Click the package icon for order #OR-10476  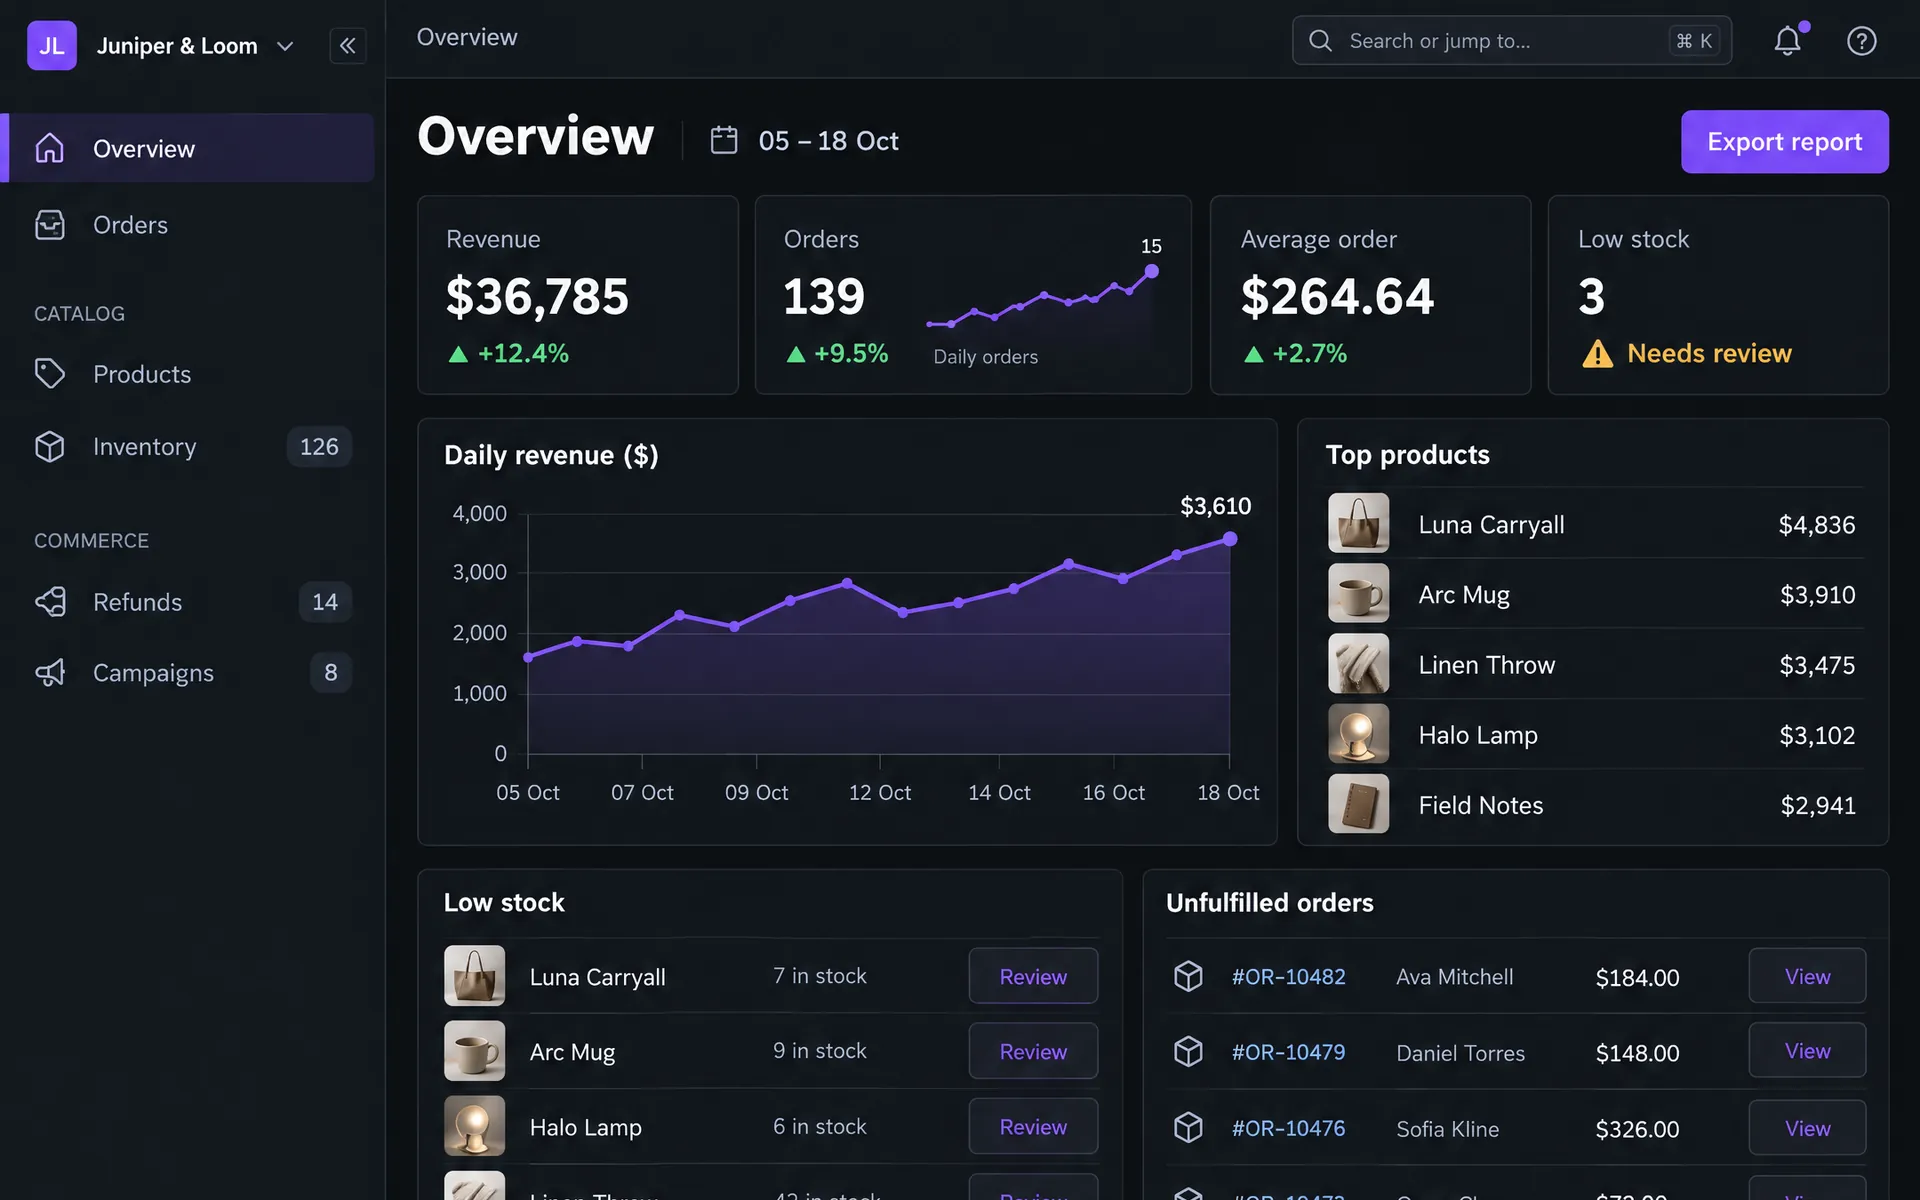(1188, 1128)
